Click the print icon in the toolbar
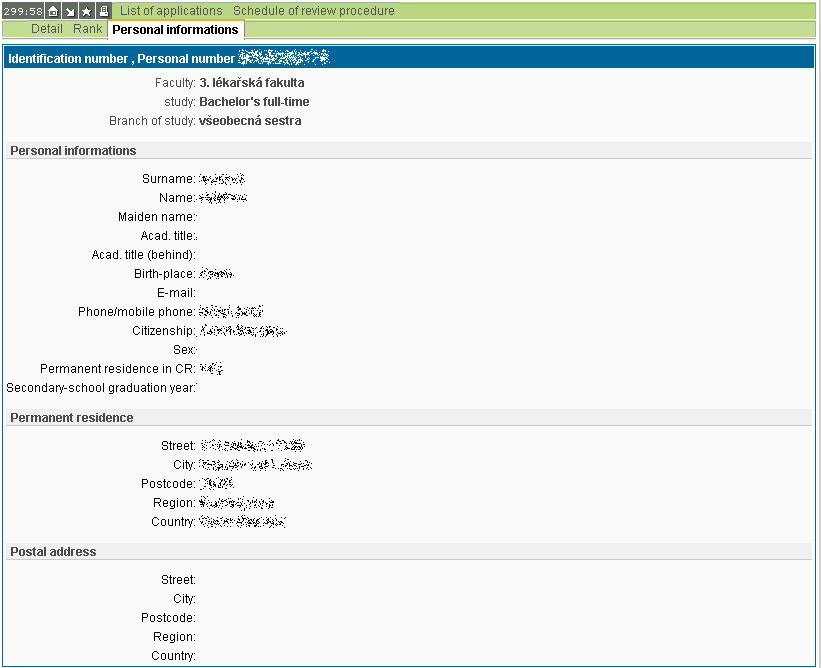821x668 pixels. [x=103, y=11]
